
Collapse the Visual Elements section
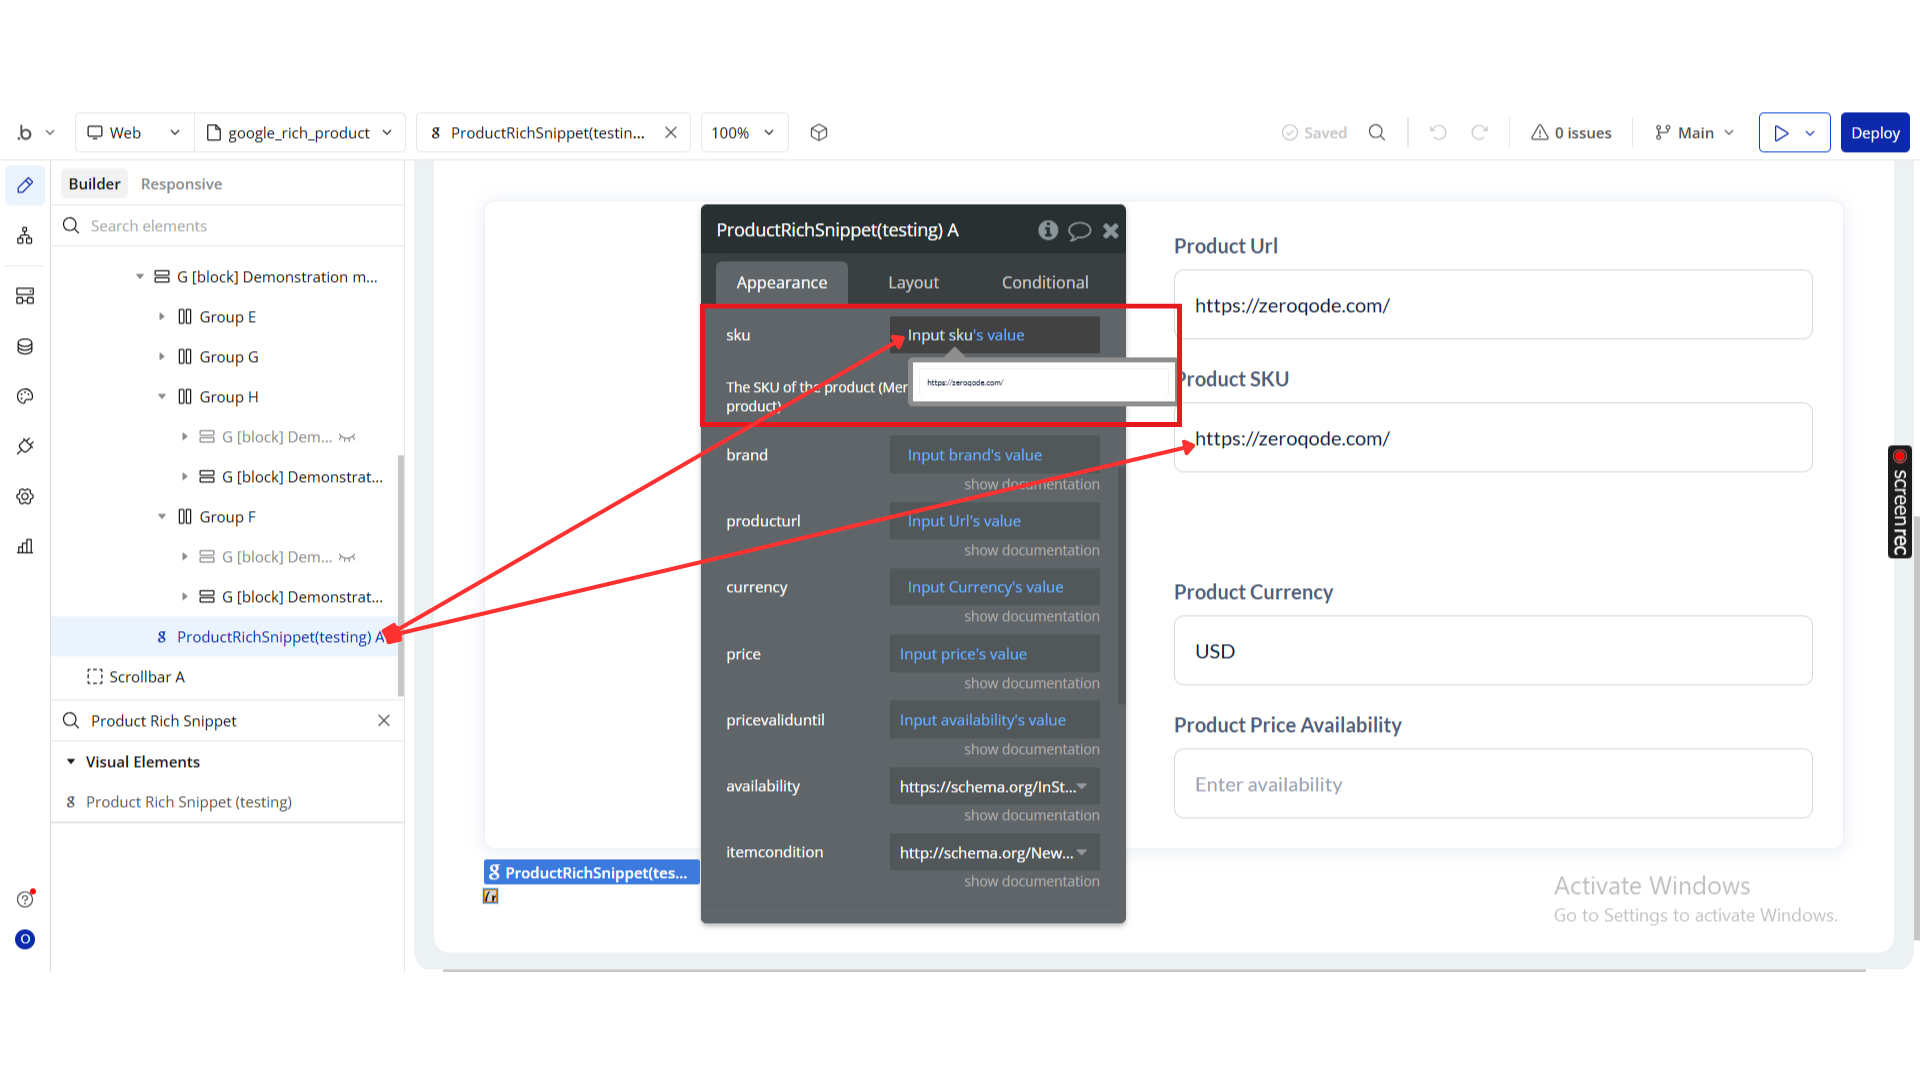pos(71,762)
